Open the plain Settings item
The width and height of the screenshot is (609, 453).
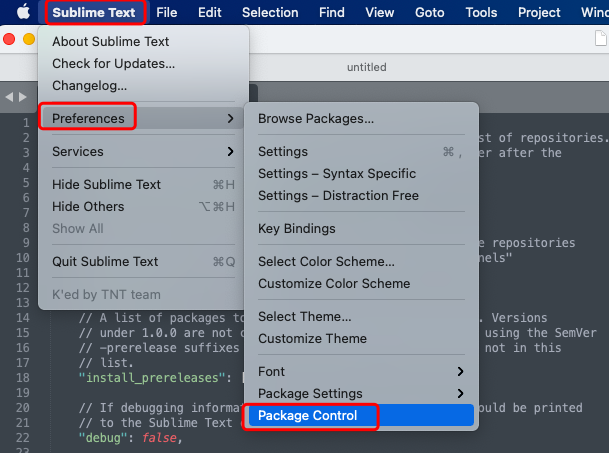361,151
